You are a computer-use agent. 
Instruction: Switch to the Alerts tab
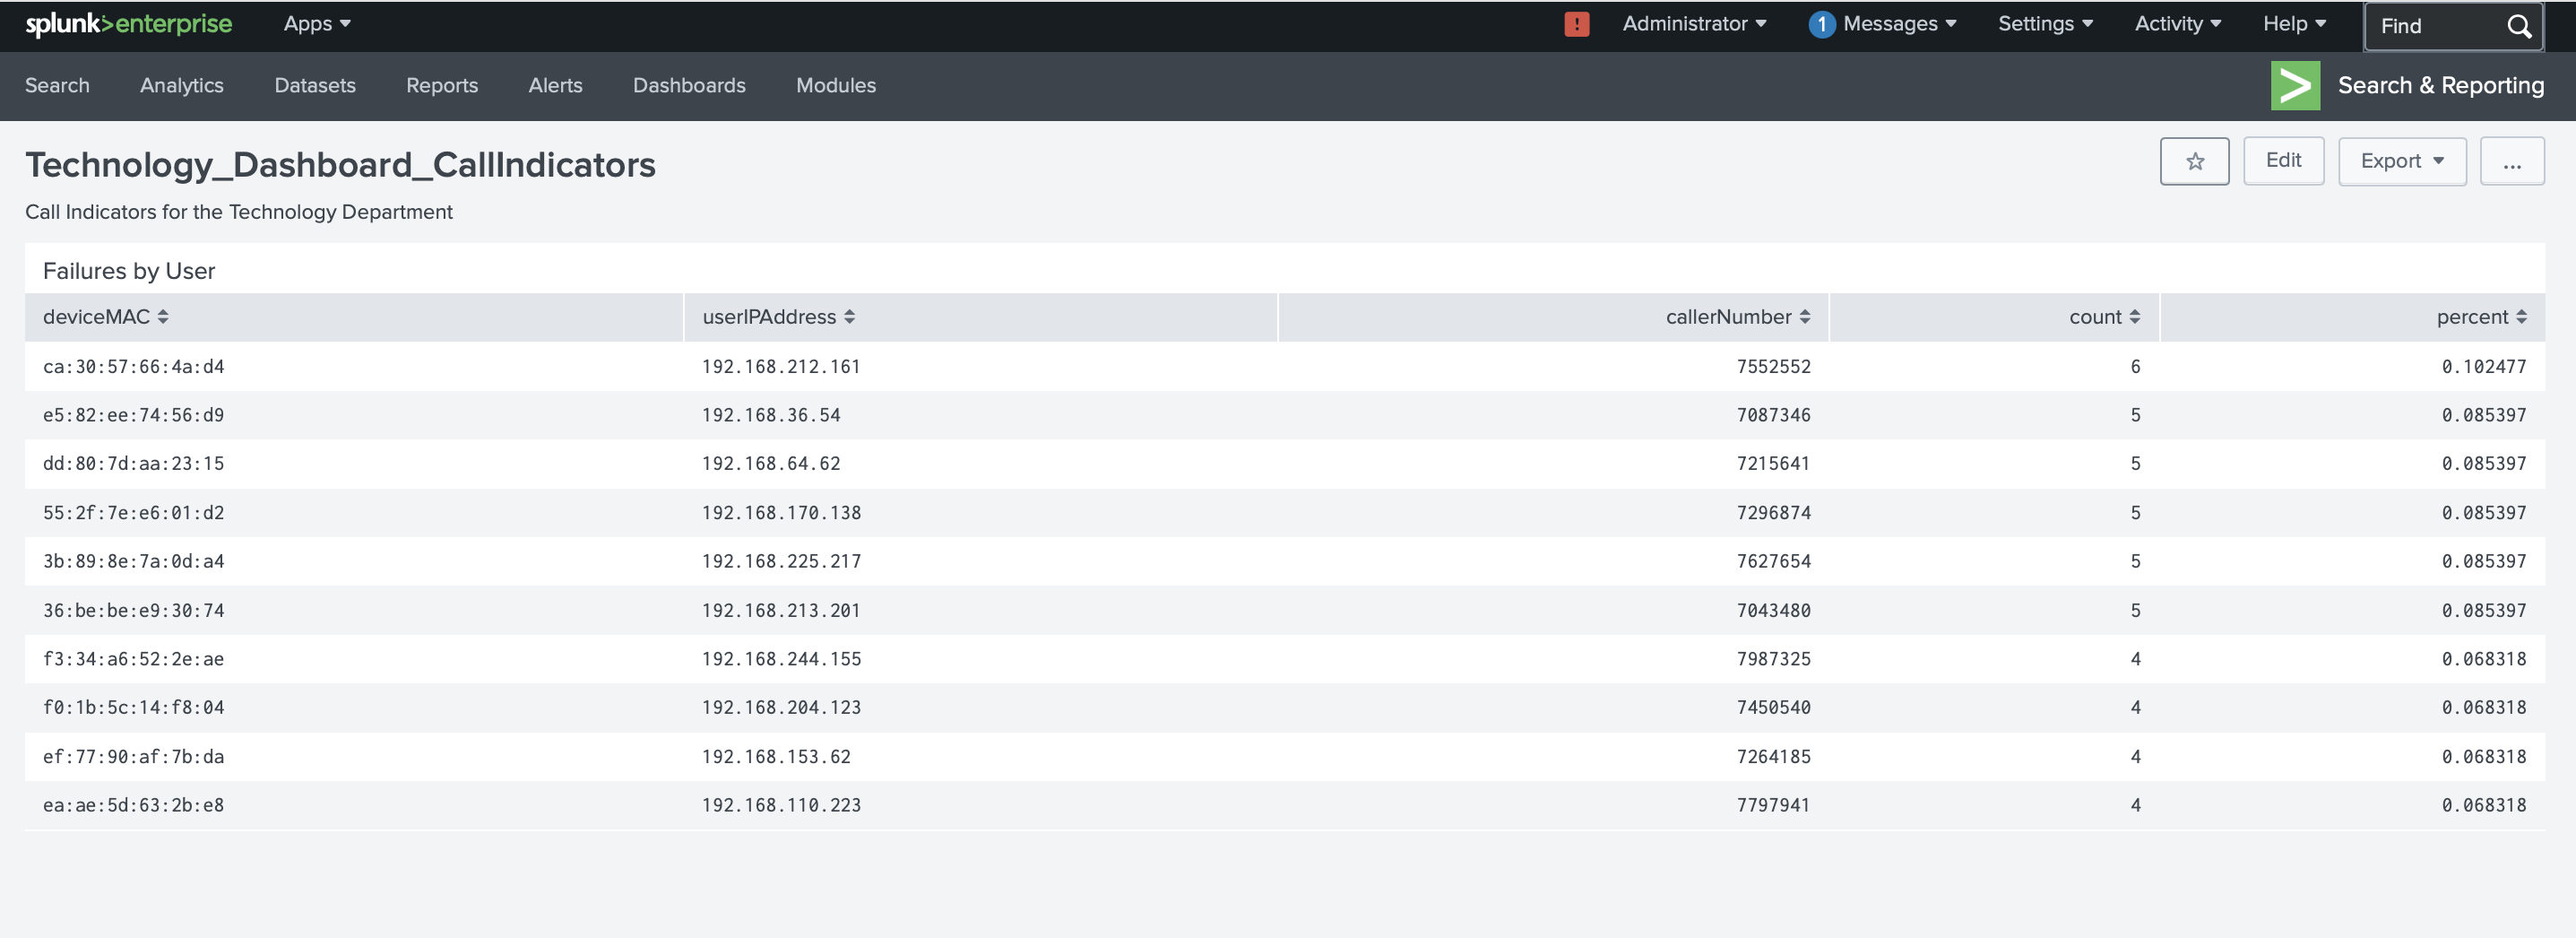(555, 86)
